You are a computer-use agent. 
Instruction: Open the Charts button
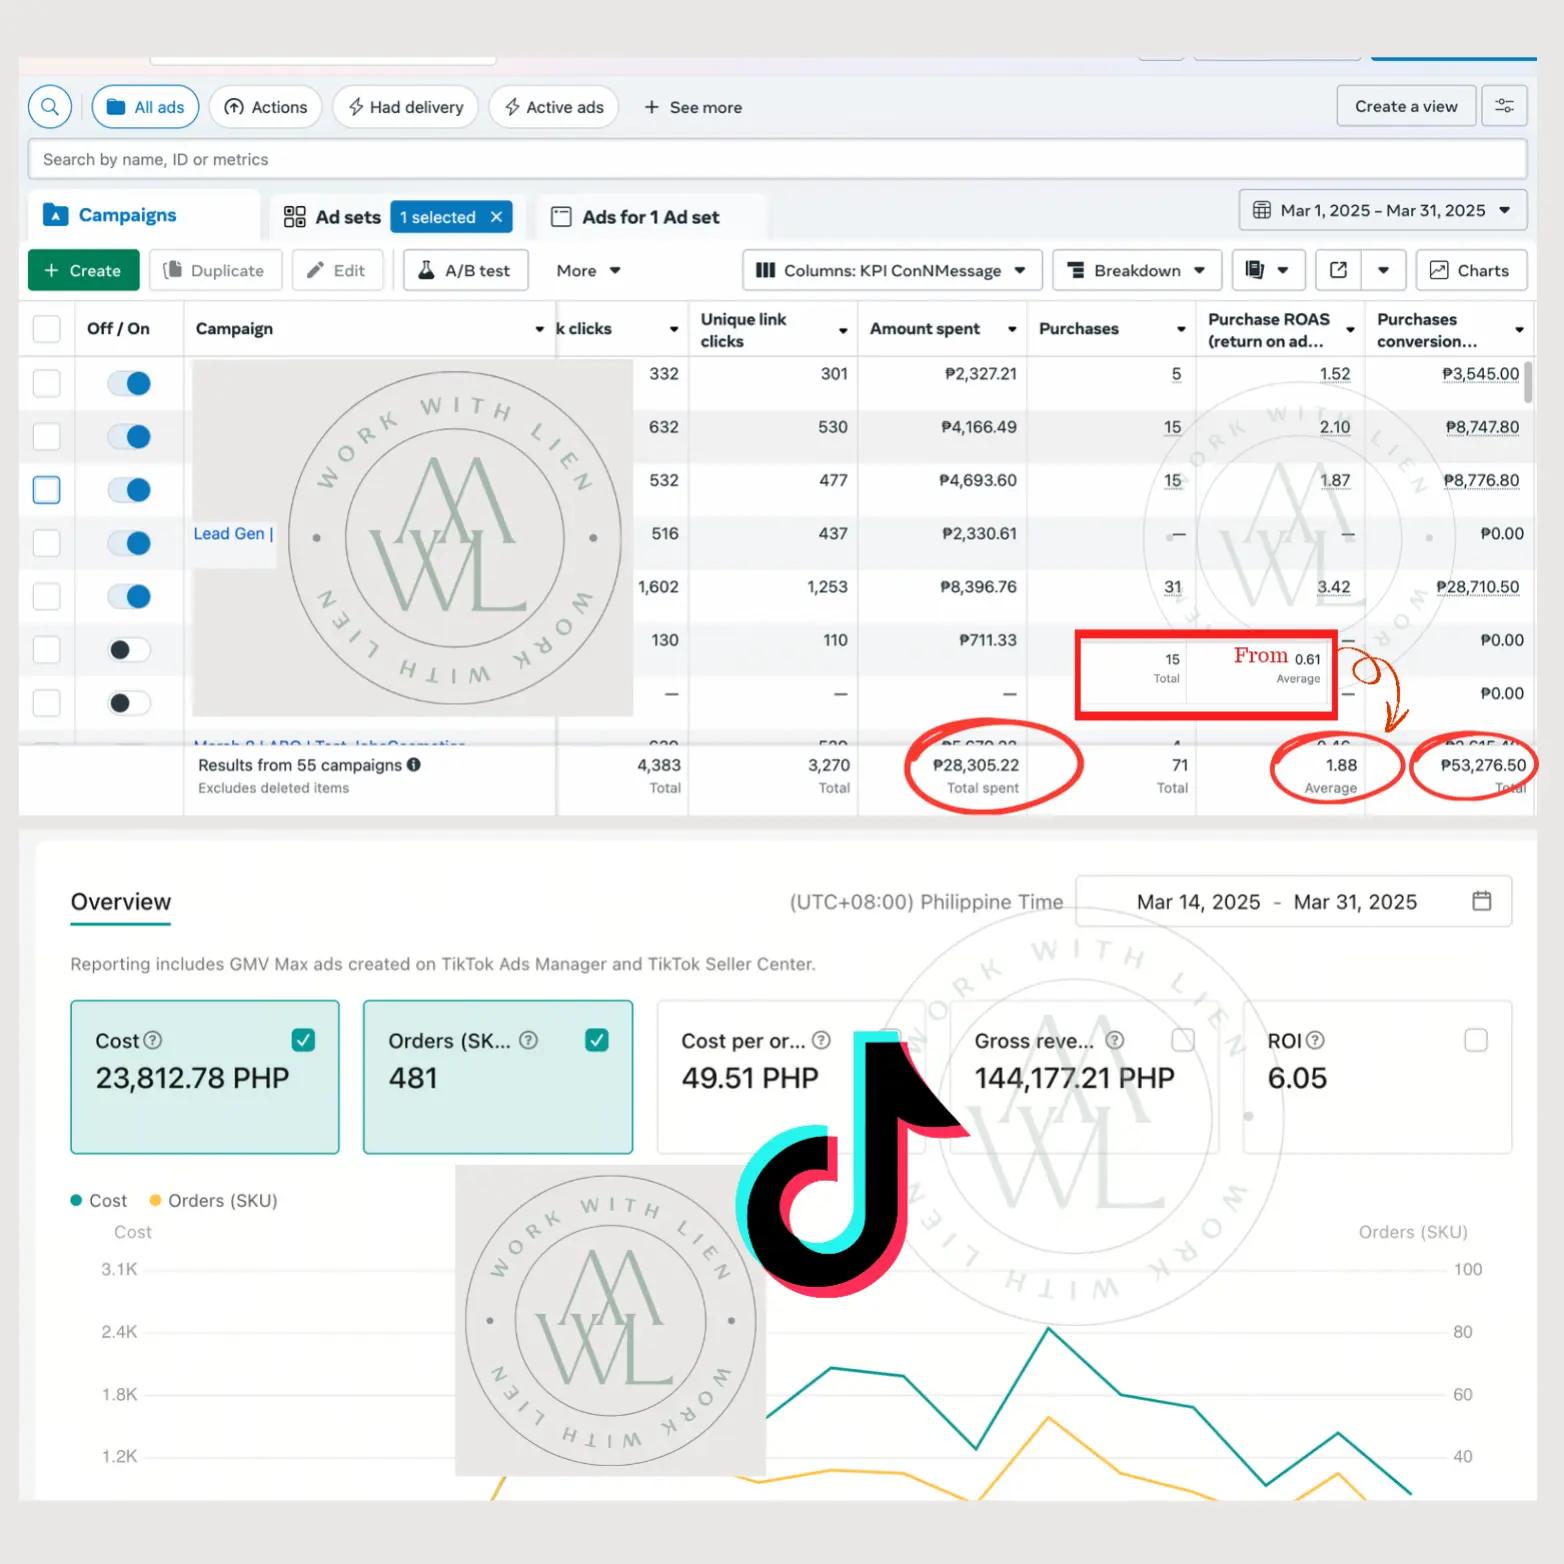pos(1471,270)
